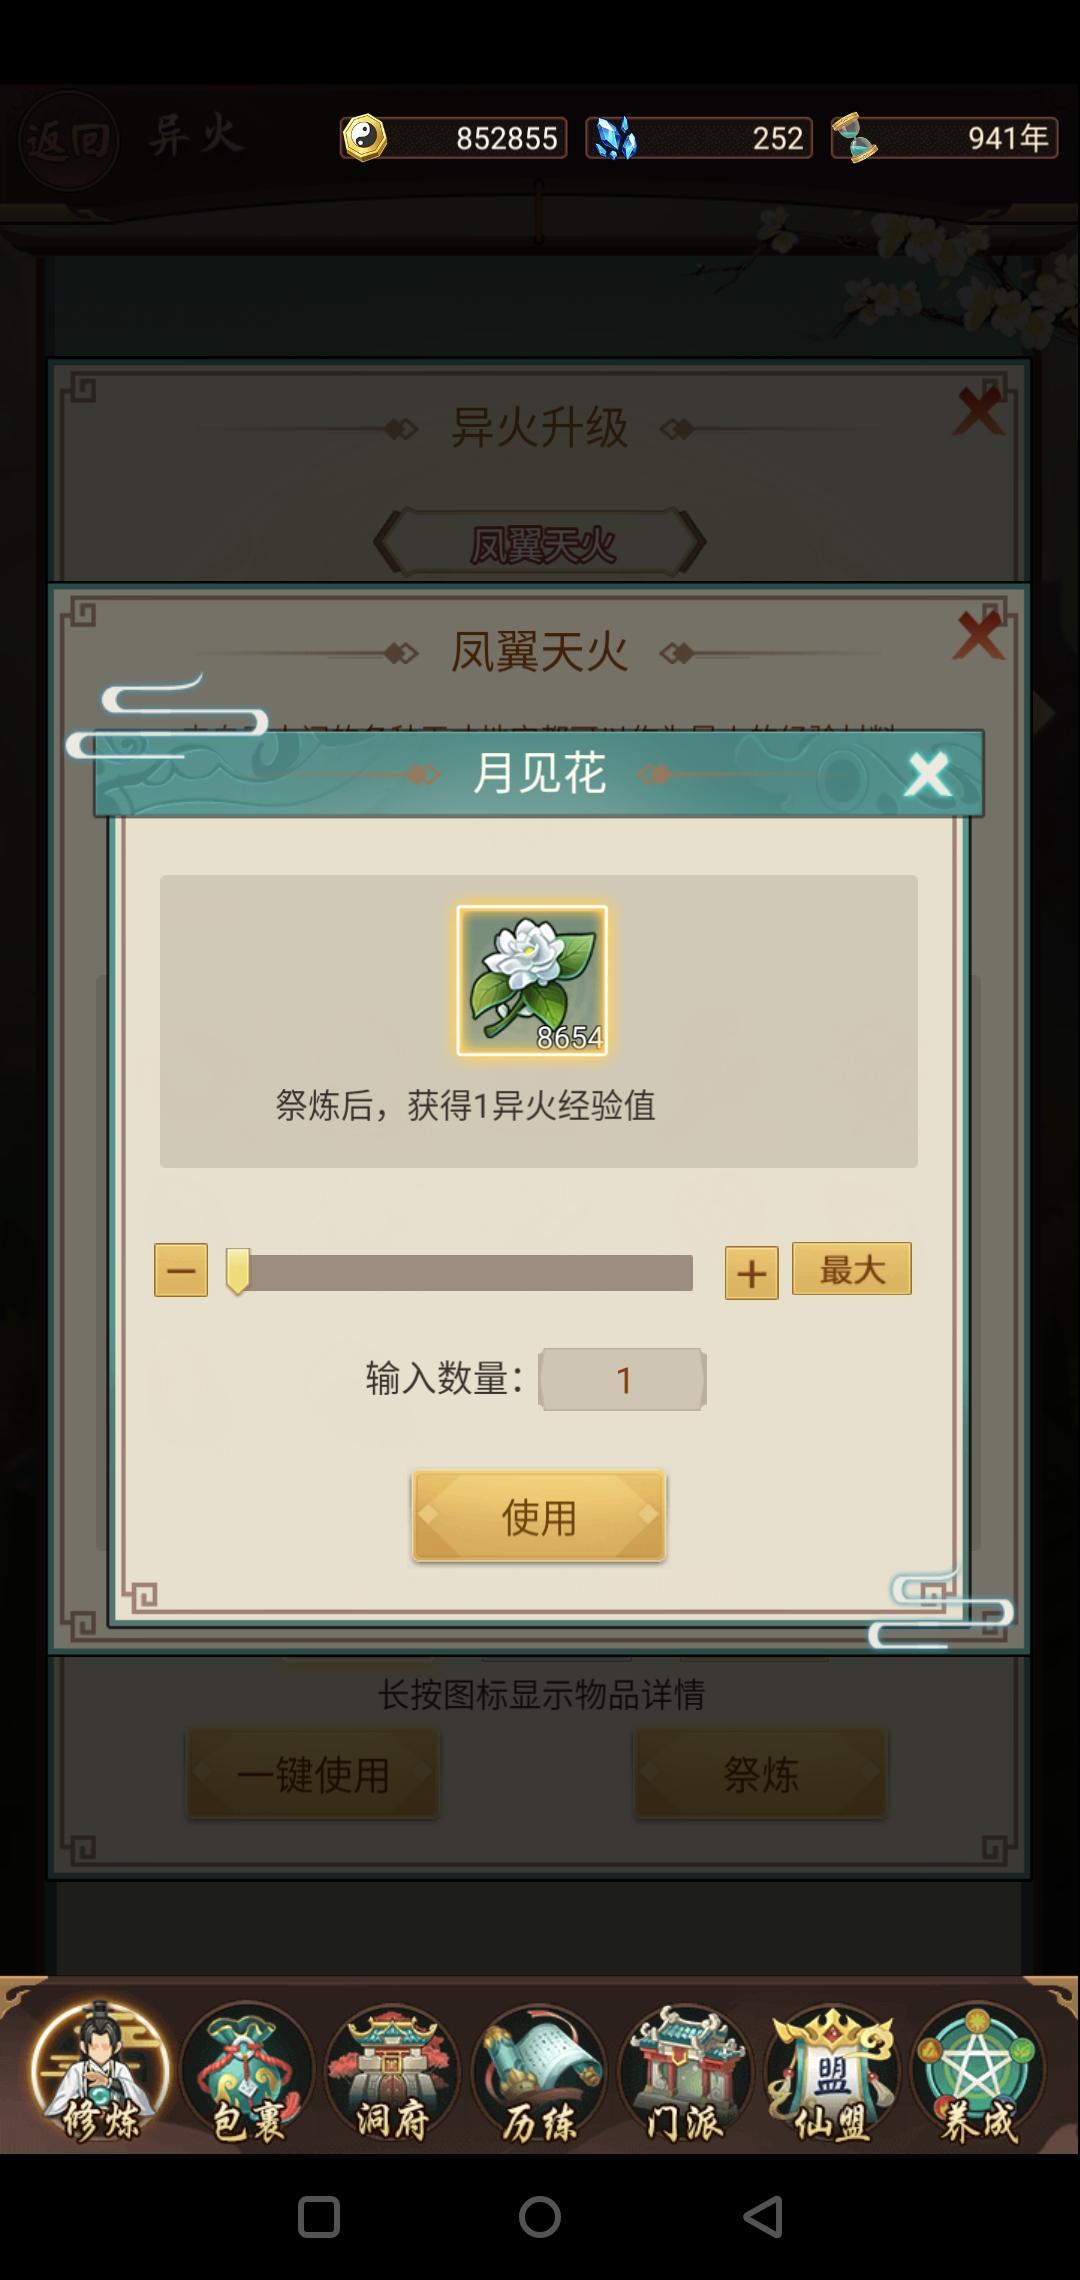The height and width of the screenshot is (2280, 1080).
Task: Click the minus button to decrease quantity
Action: 181,1270
